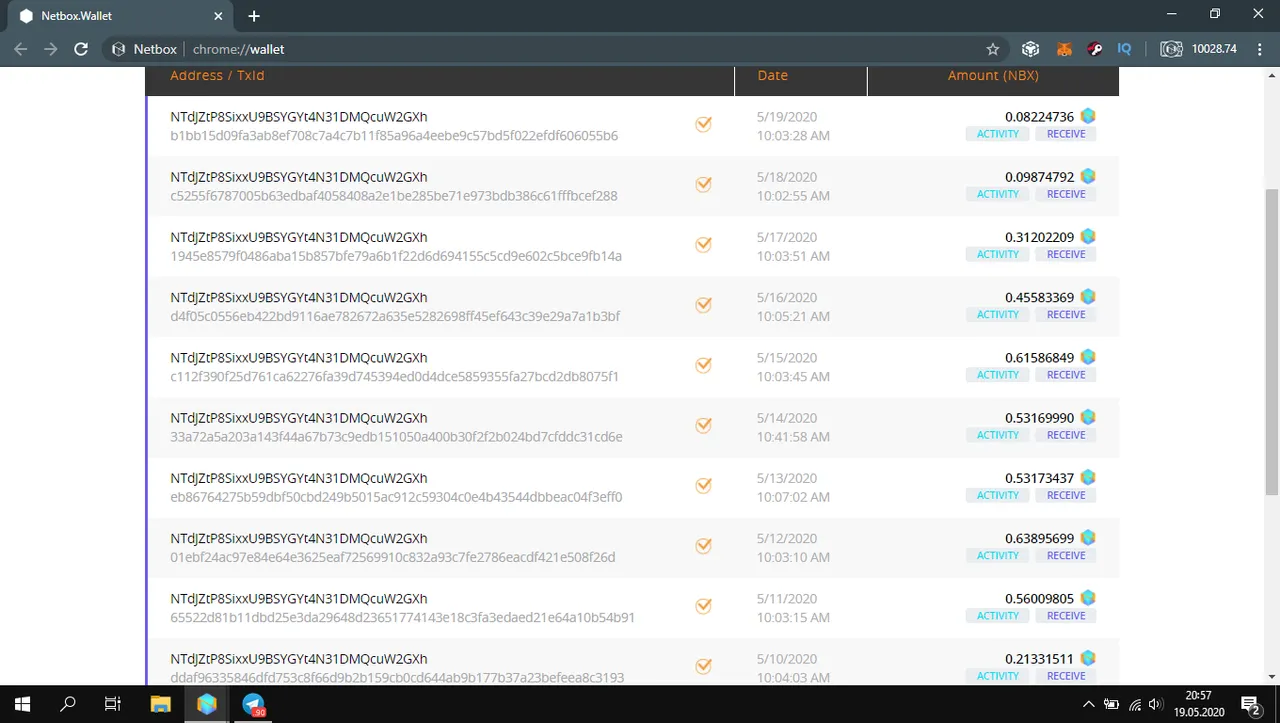Viewport: 1280px width, 723px height.
Task: Select TxId starting with b1bb15d09fa3ab8ef
Action: pyautogui.click(x=394, y=136)
